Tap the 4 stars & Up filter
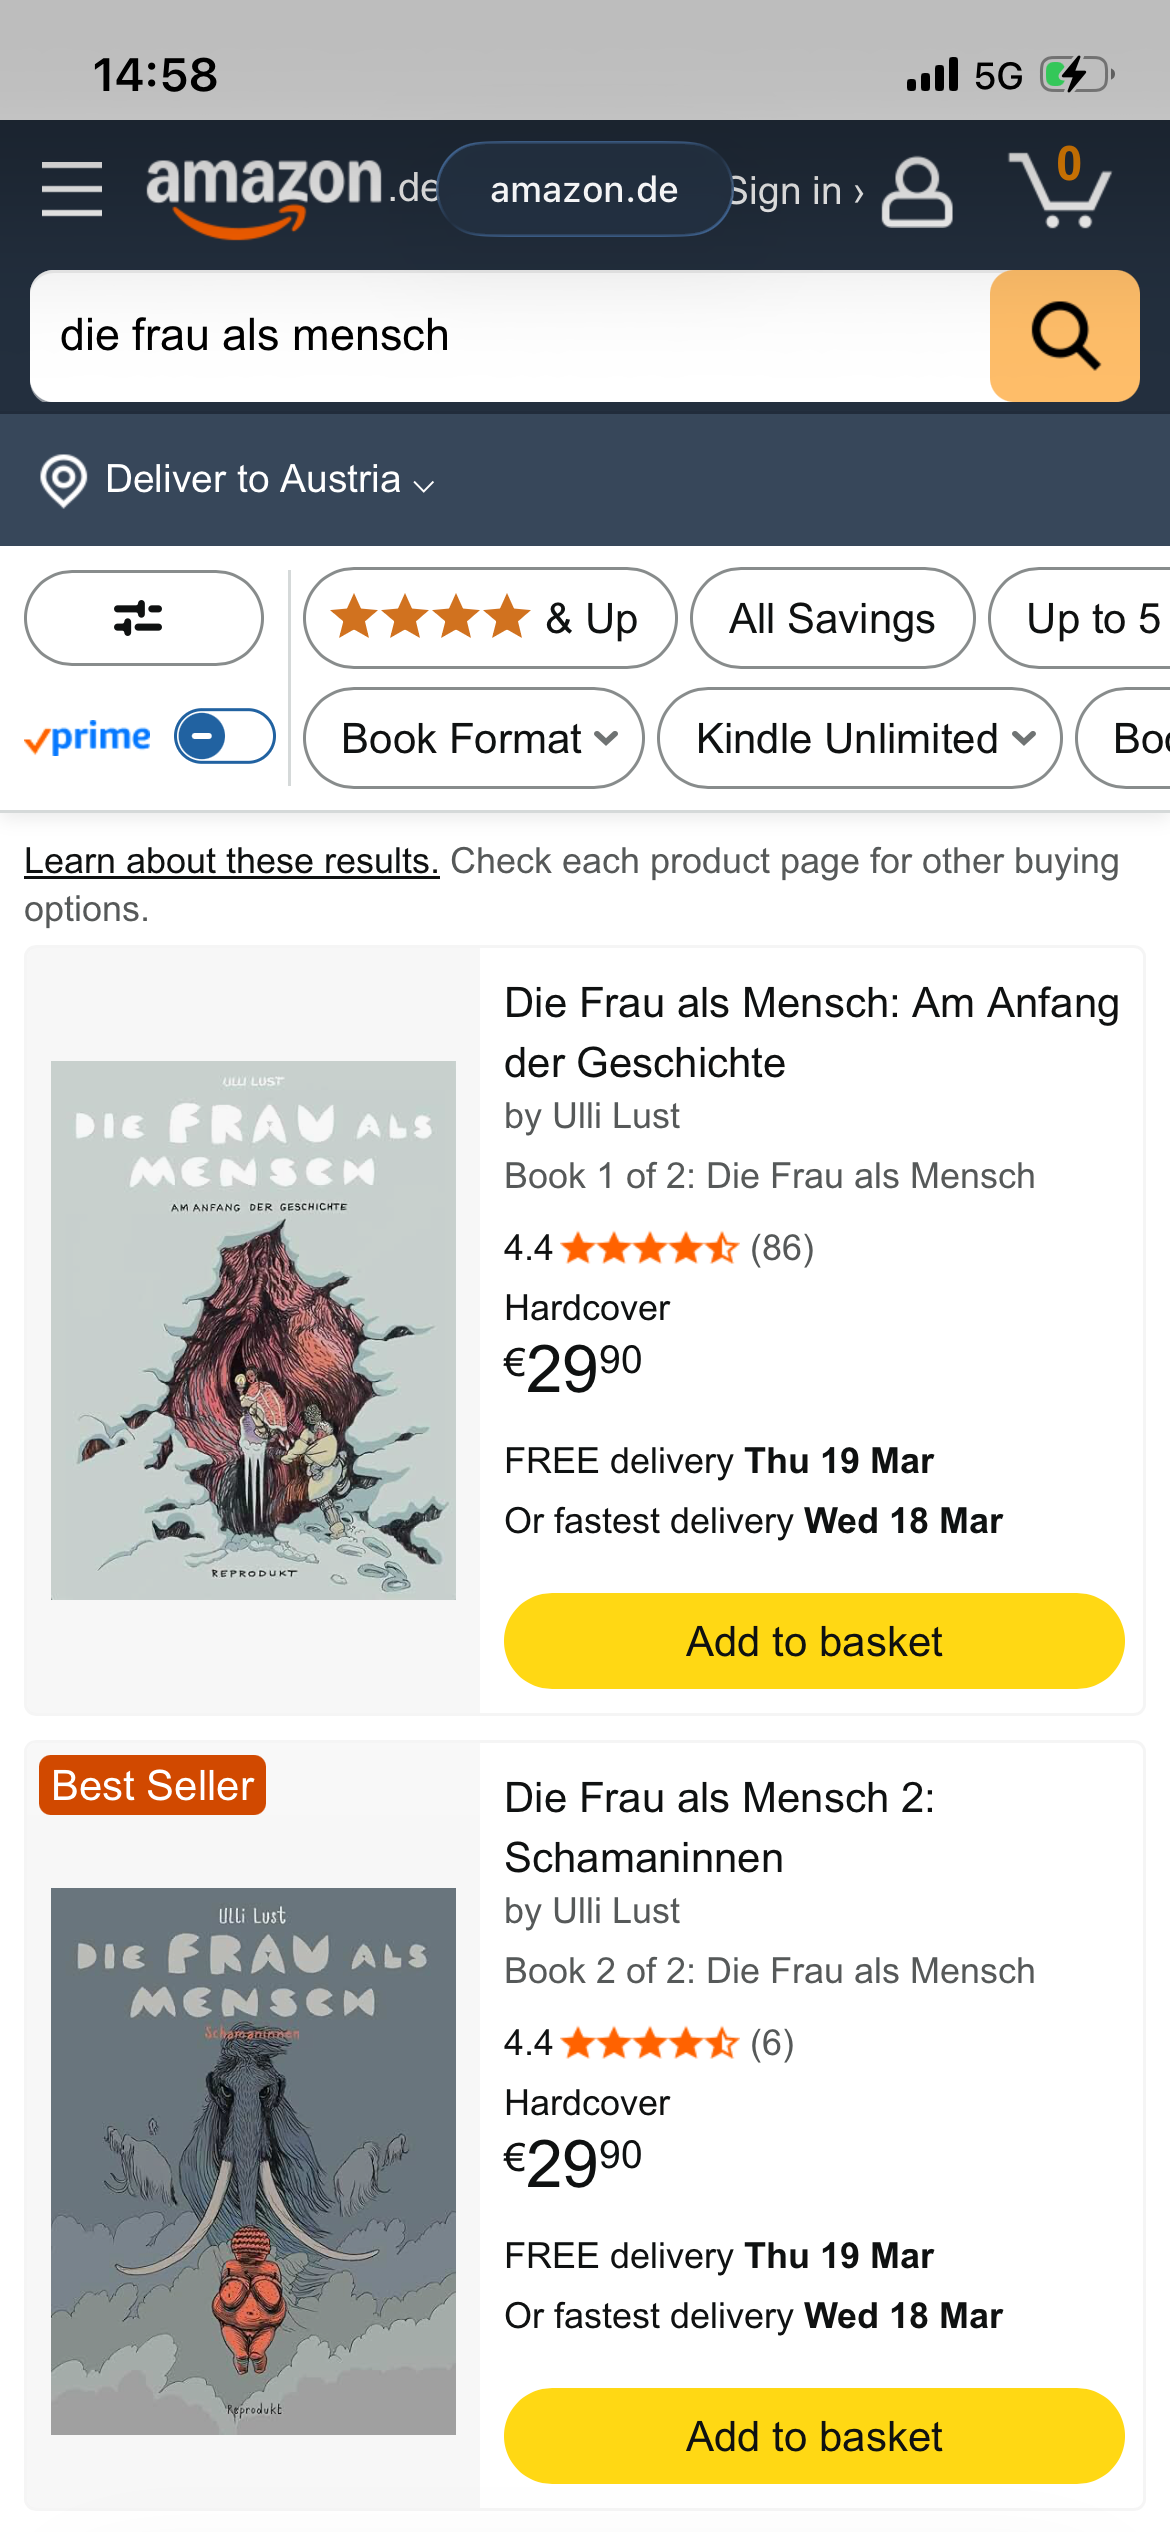The image size is (1170, 2532). (x=489, y=618)
